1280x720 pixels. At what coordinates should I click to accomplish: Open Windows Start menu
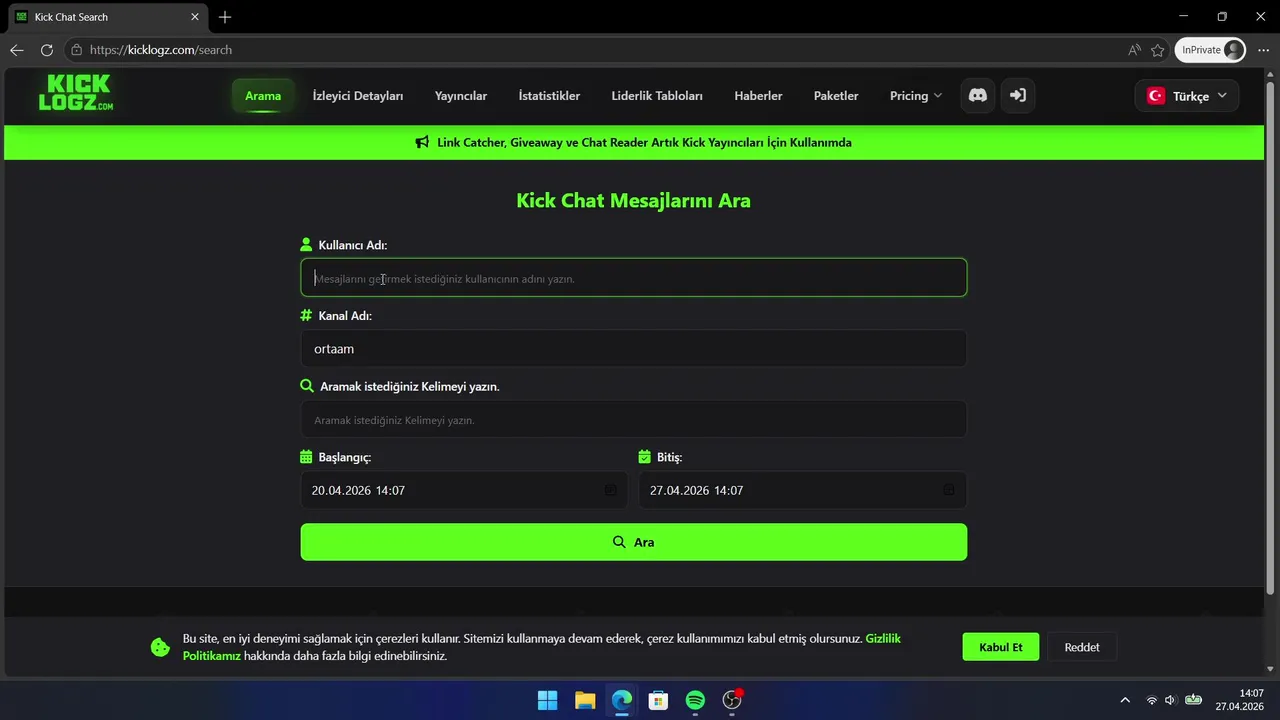pos(548,700)
